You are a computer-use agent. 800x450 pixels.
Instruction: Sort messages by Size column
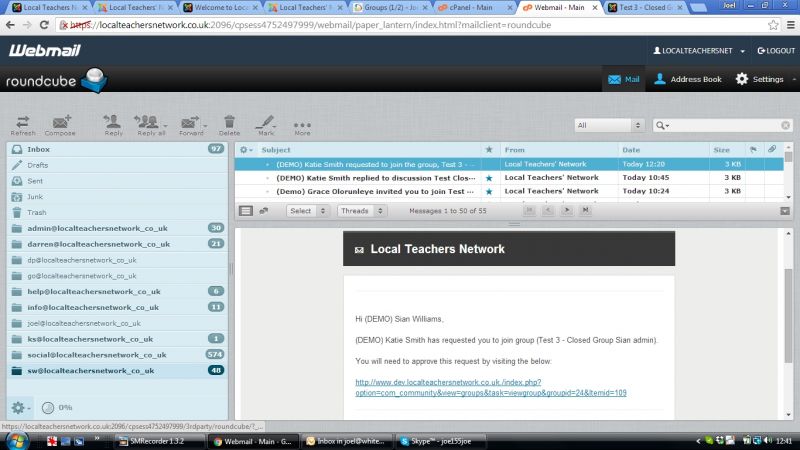coord(721,149)
